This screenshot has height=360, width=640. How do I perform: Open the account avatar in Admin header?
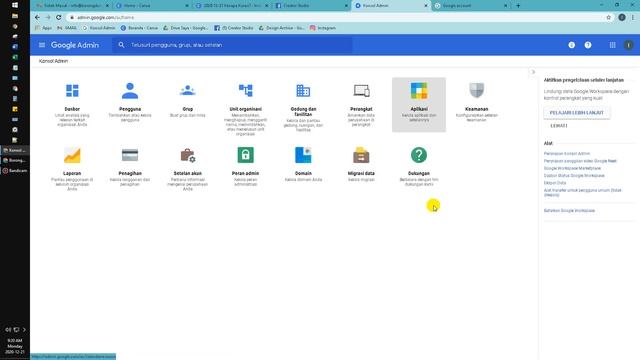coord(629,45)
